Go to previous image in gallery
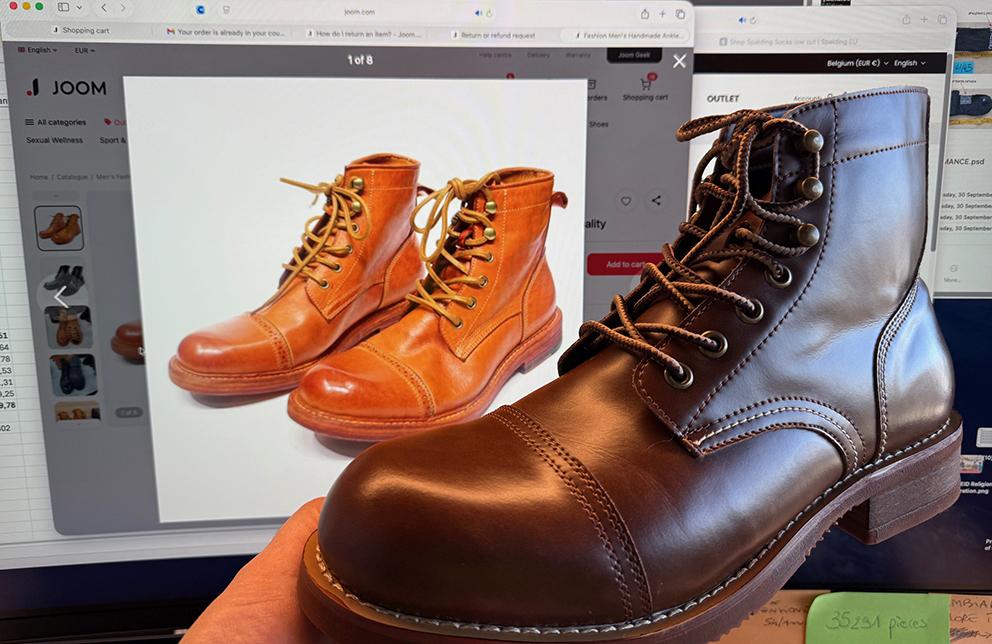 [60, 297]
